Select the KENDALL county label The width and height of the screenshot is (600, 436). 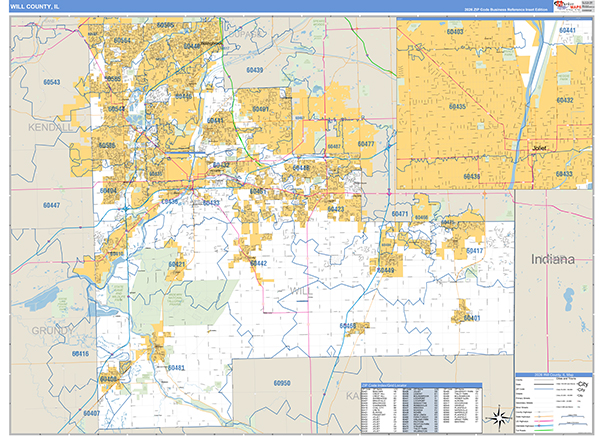coord(50,127)
